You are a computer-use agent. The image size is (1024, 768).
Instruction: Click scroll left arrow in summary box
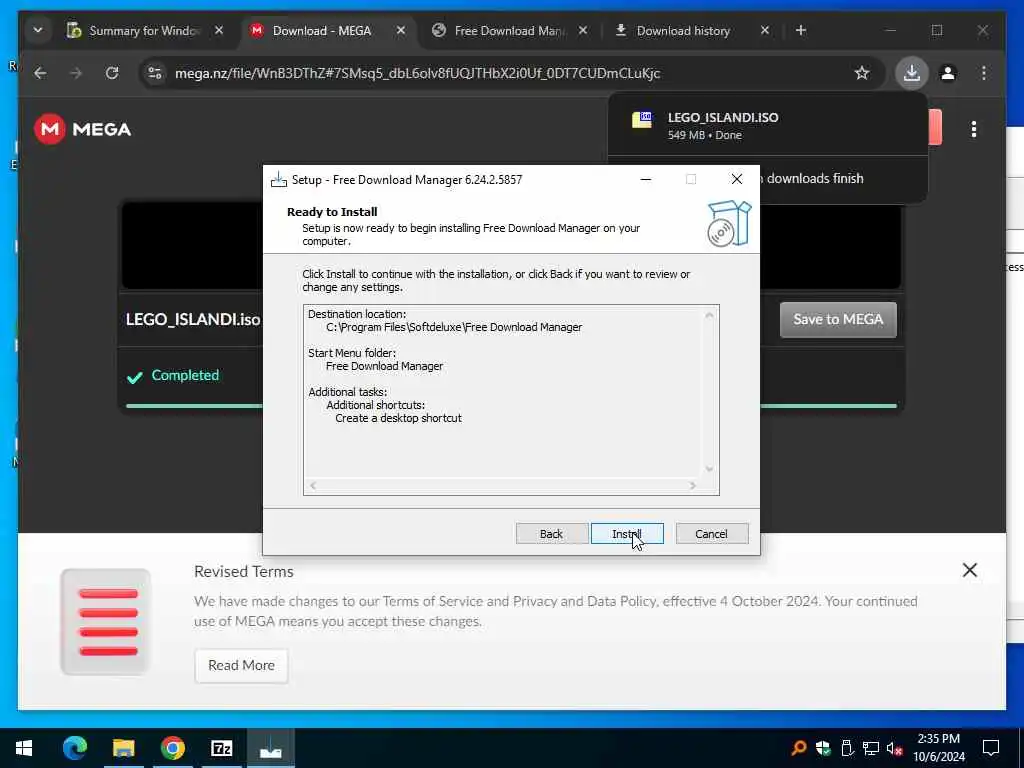click(313, 485)
